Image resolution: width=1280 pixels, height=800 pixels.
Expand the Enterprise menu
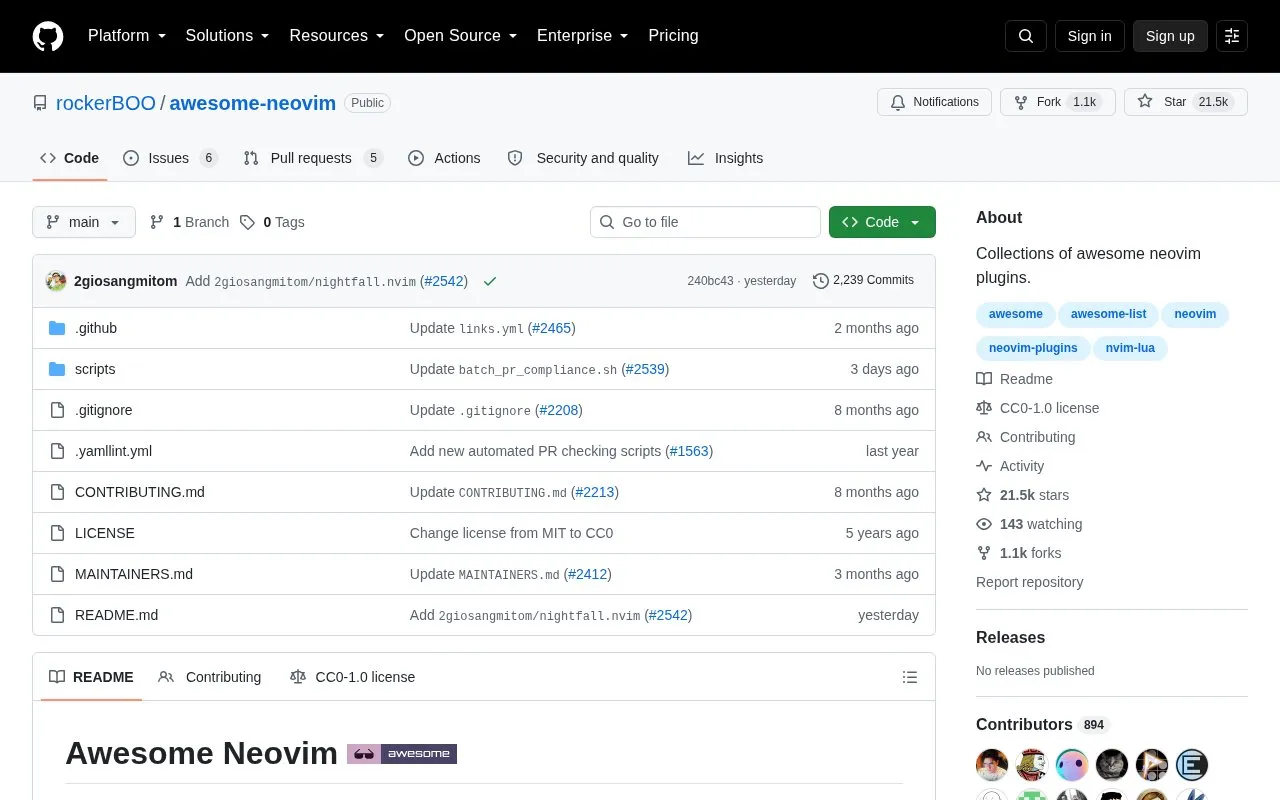(583, 36)
